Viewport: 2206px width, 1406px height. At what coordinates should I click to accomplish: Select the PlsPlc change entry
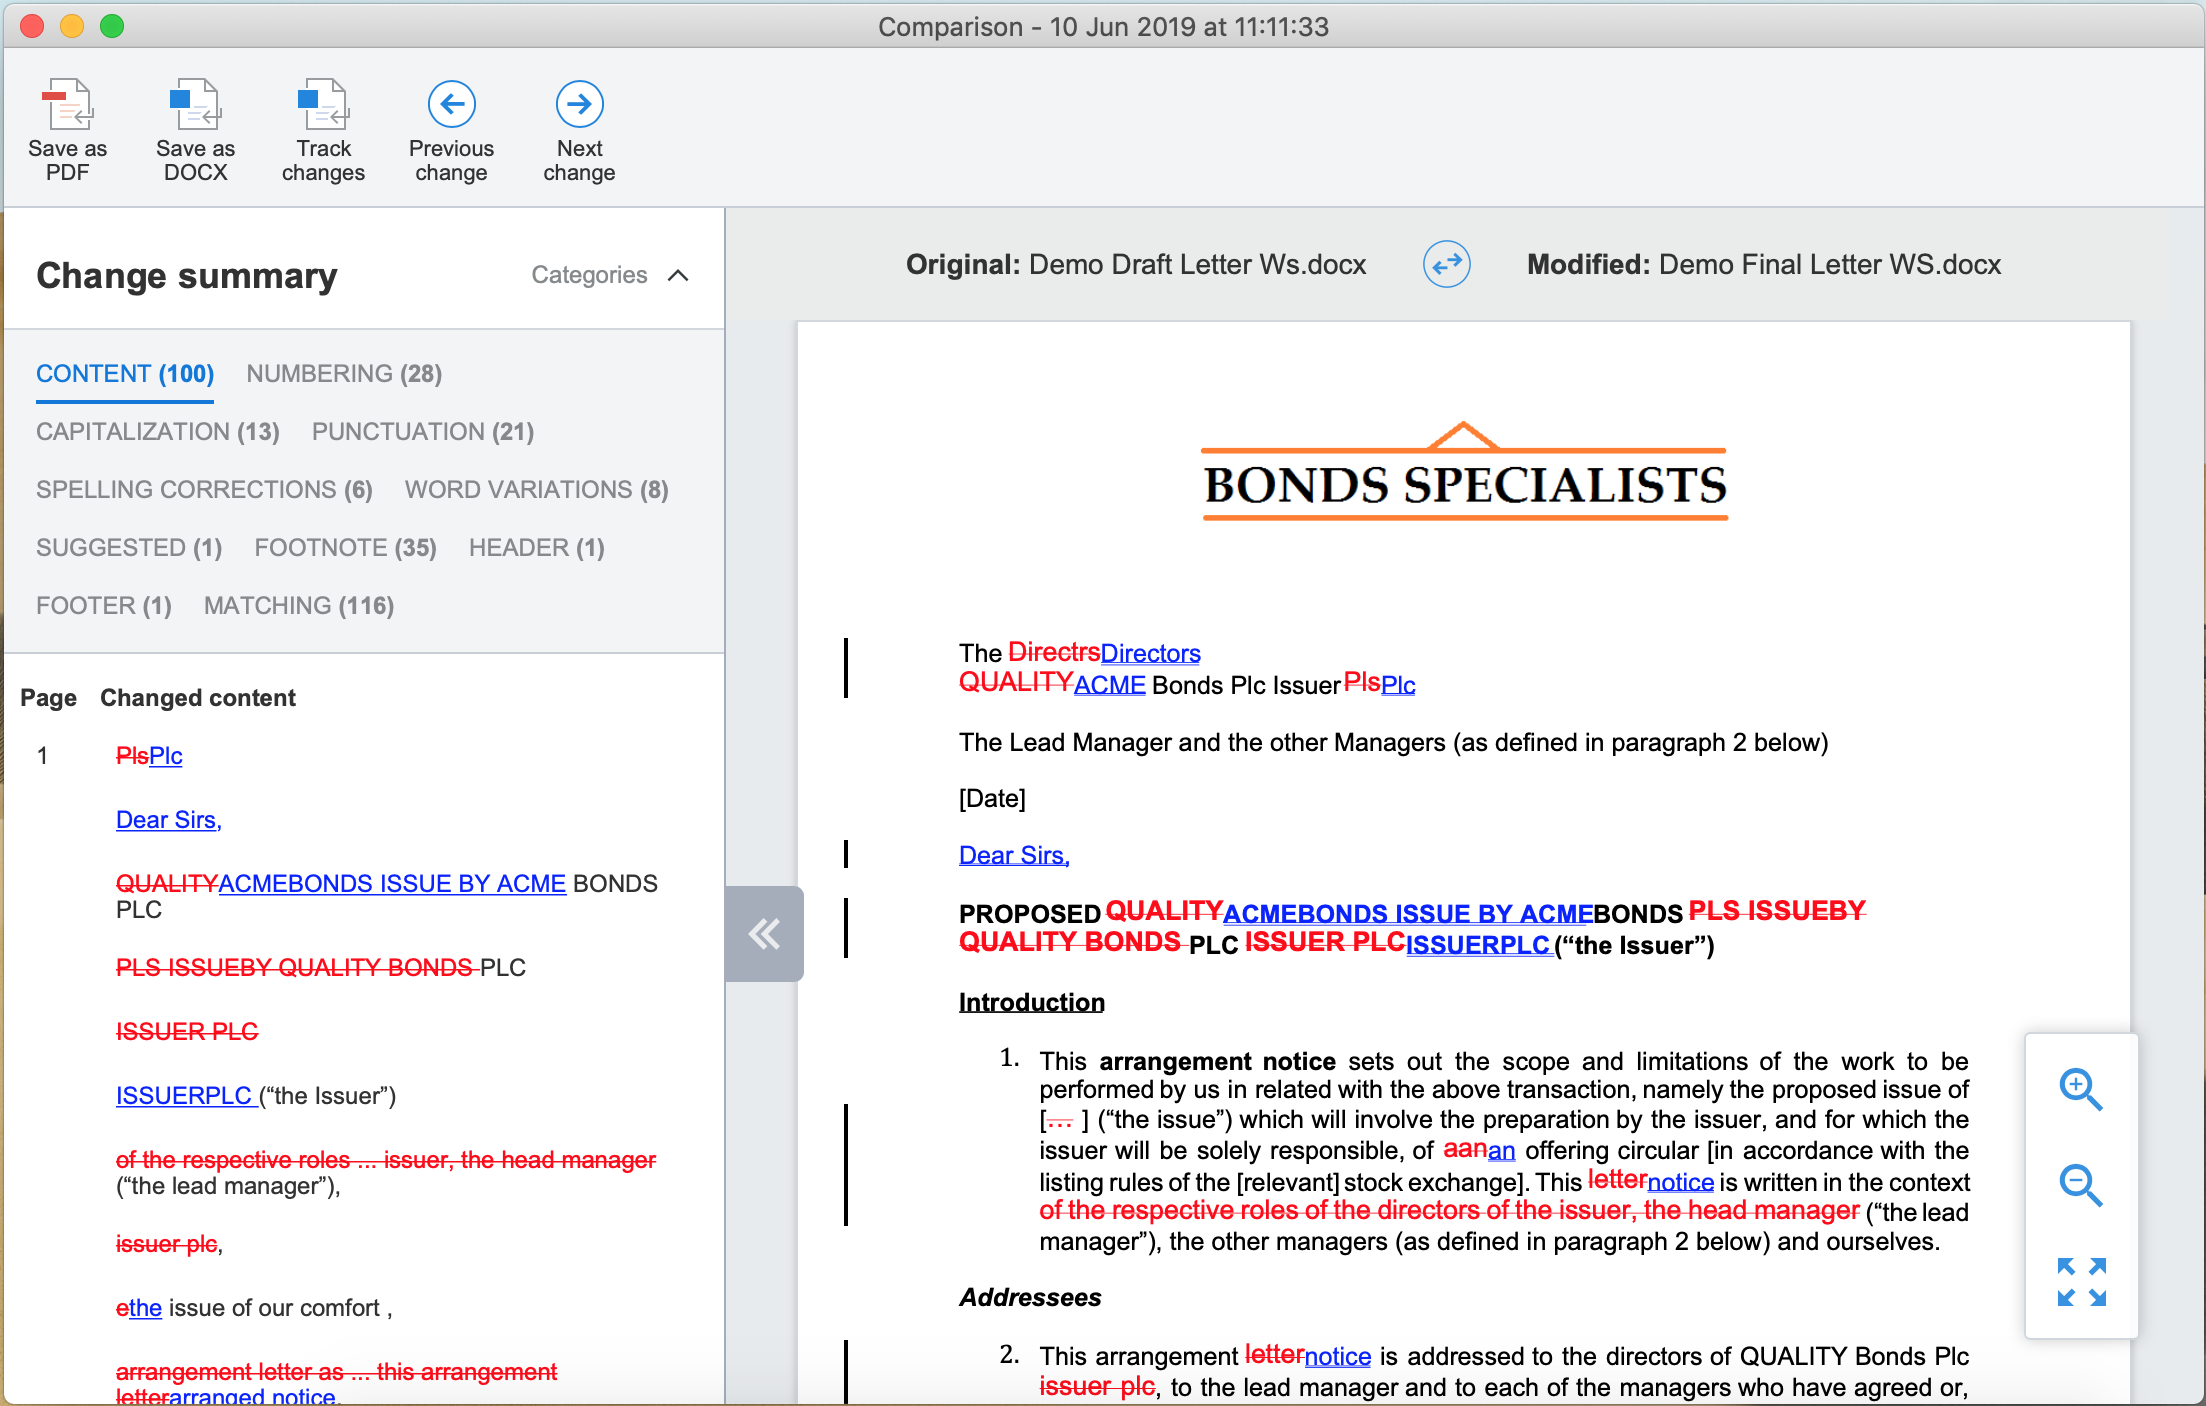click(149, 756)
